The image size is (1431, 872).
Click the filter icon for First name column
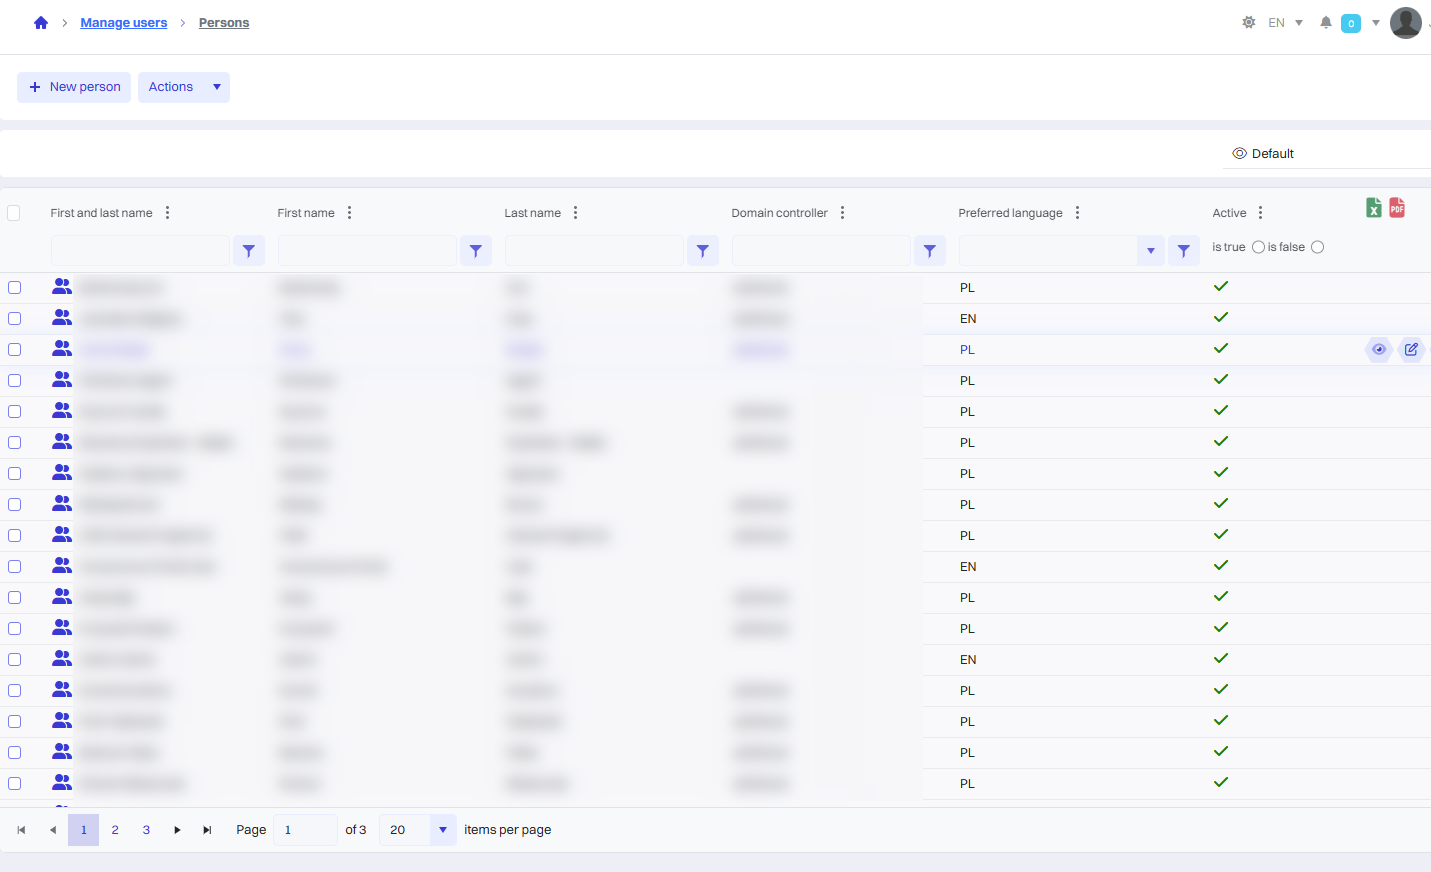(x=476, y=251)
